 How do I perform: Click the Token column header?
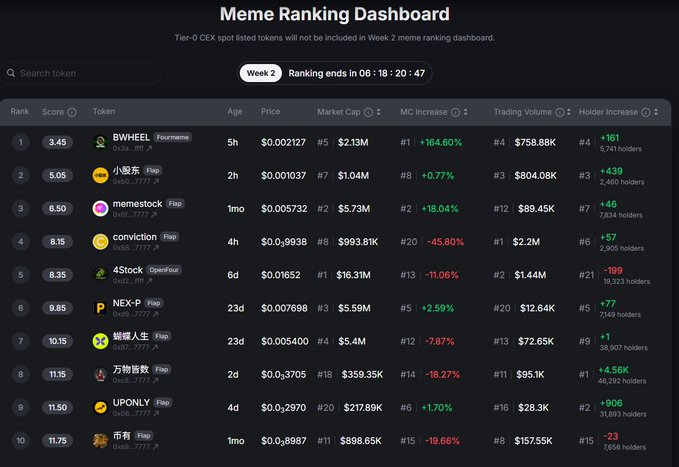coord(104,112)
